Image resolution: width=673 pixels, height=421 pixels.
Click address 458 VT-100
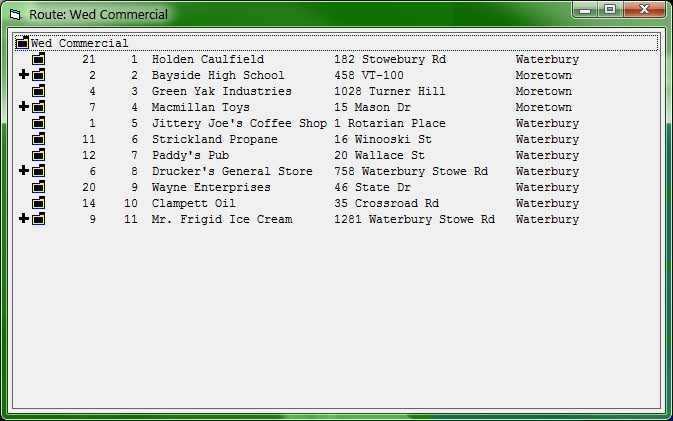(x=369, y=75)
